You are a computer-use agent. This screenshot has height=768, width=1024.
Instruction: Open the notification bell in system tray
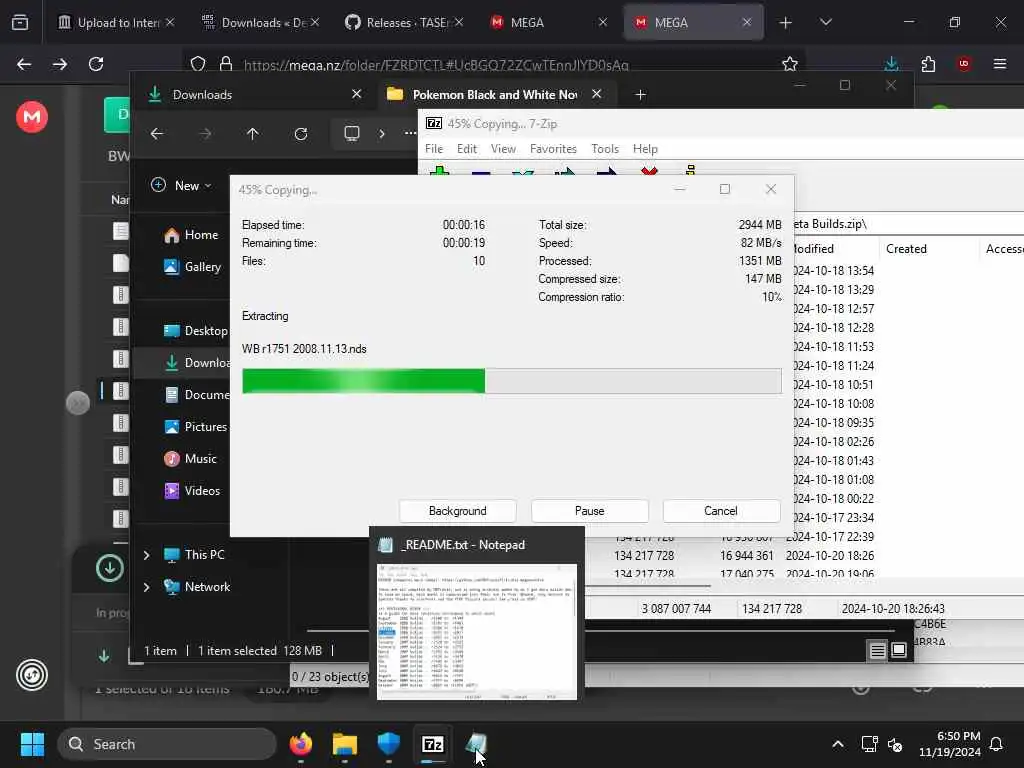[x=997, y=744]
